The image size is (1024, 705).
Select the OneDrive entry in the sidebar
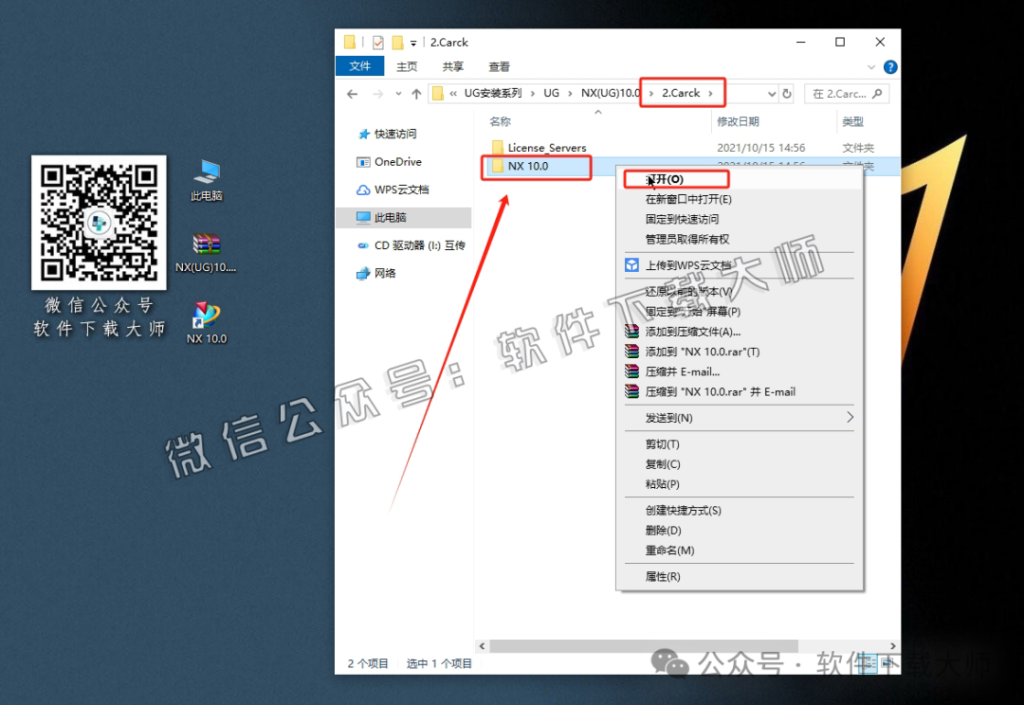click(399, 162)
